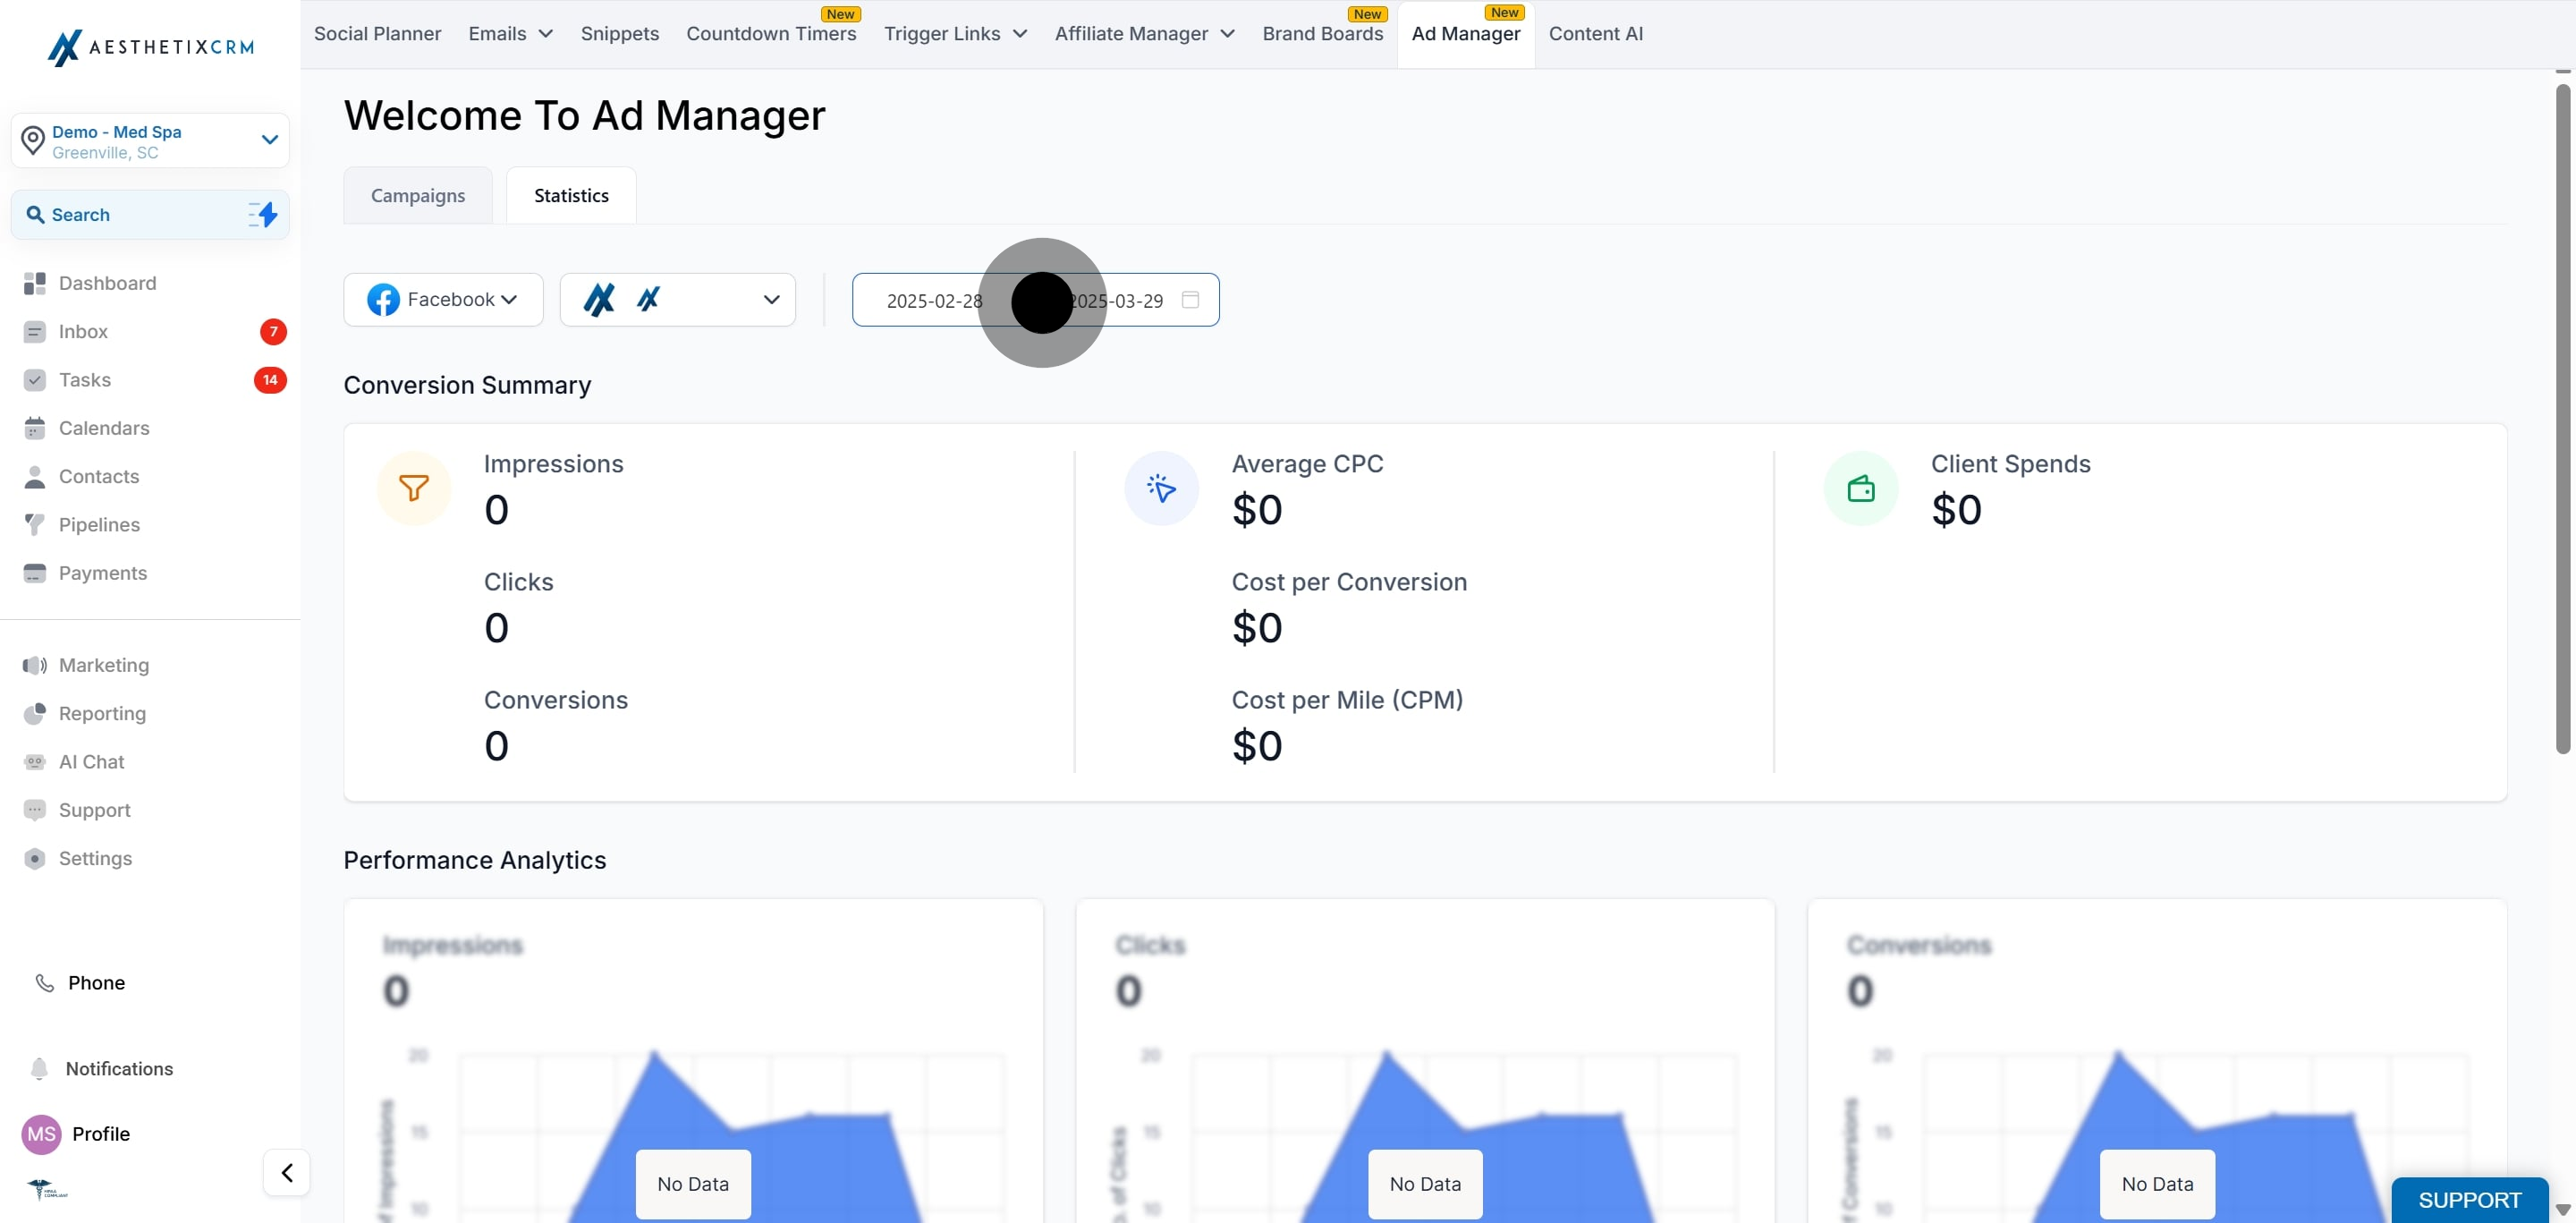Click the Pipelines funnel icon
This screenshot has width=2576, height=1223.
click(34, 525)
